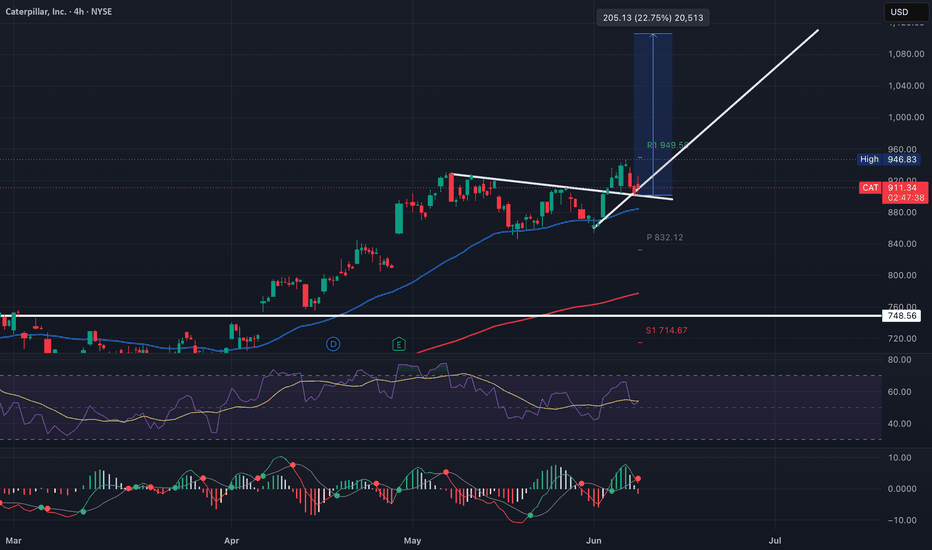932x550 pixels.
Task: Click the 880.00 price scale value
Action: click(902, 212)
